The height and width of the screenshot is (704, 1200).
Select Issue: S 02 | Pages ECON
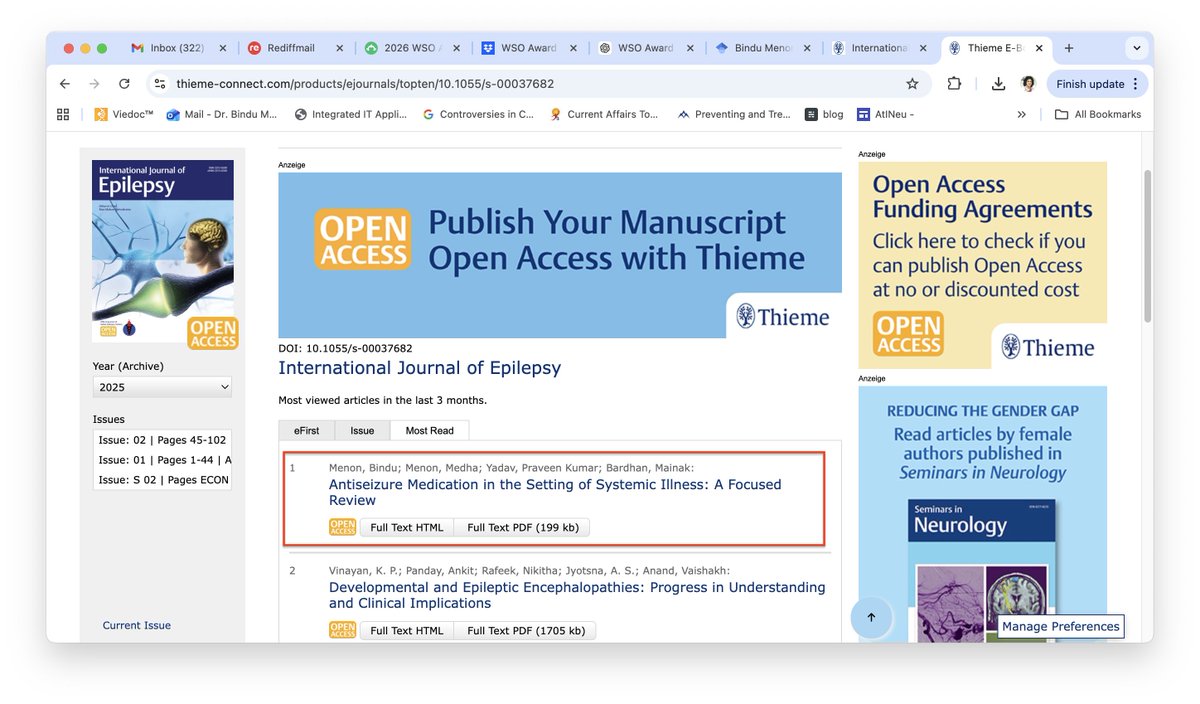(x=163, y=480)
